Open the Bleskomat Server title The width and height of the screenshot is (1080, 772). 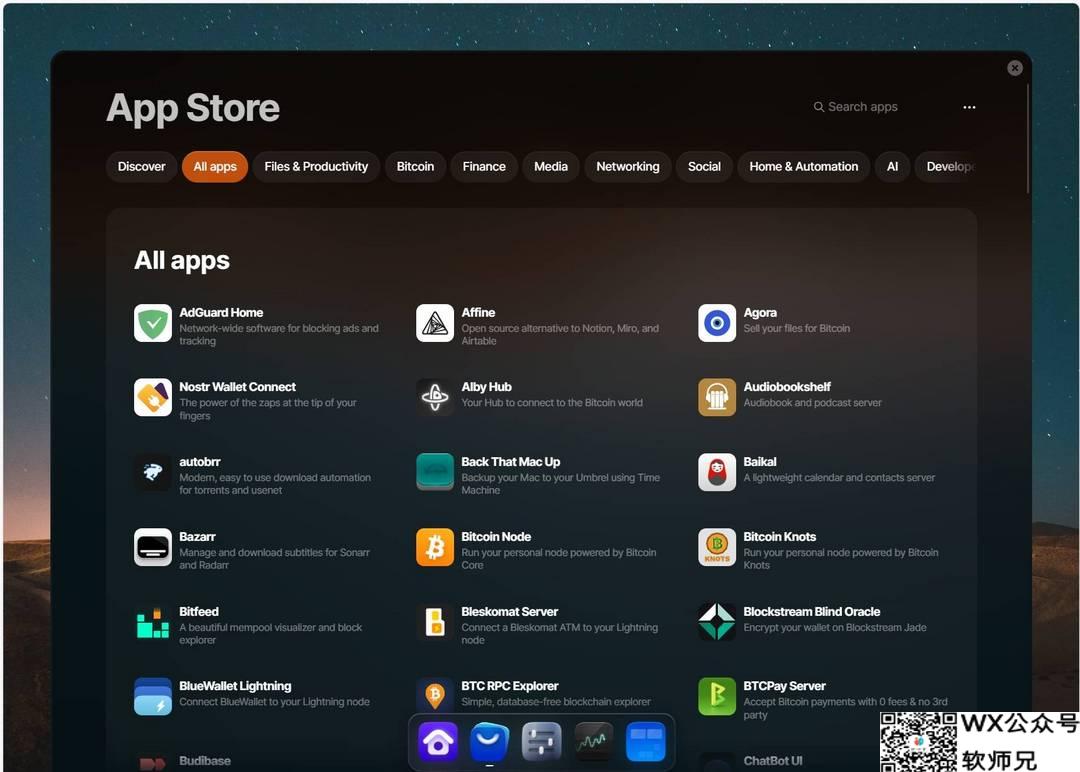(510, 612)
